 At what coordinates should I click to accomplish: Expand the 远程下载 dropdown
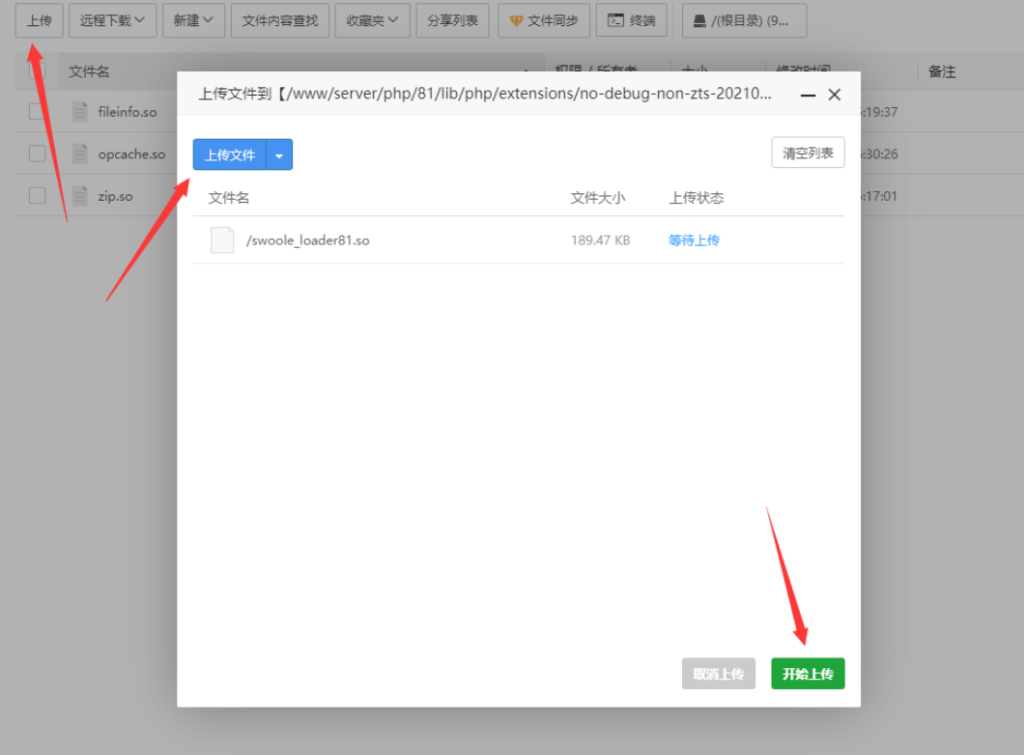click(x=112, y=20)
